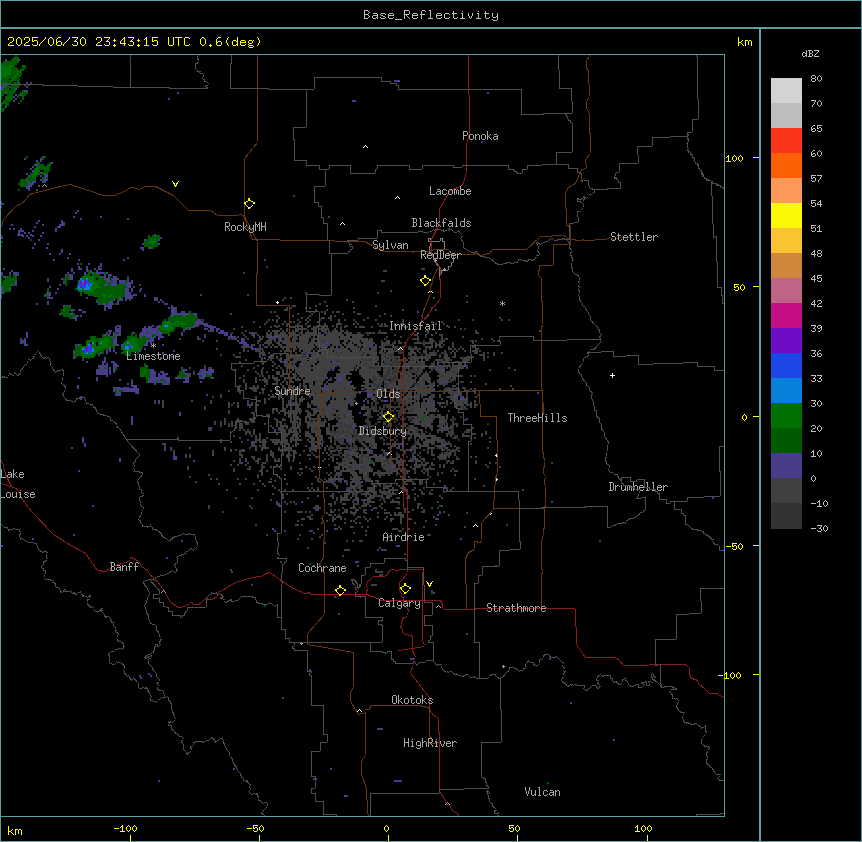Select the 65 dBZ red legend swatch
Viewport: 862px width, 842px height.
point(786,141)
